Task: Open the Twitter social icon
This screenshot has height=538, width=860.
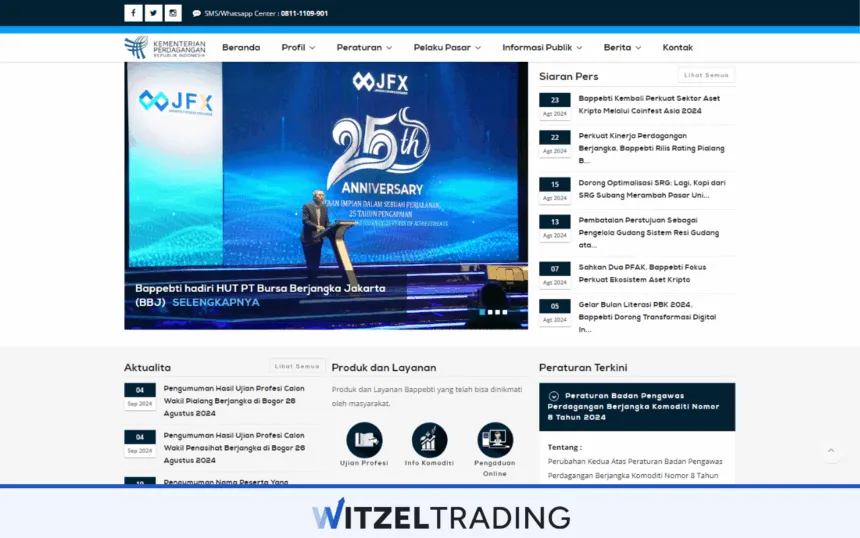Action: (153, 13)
